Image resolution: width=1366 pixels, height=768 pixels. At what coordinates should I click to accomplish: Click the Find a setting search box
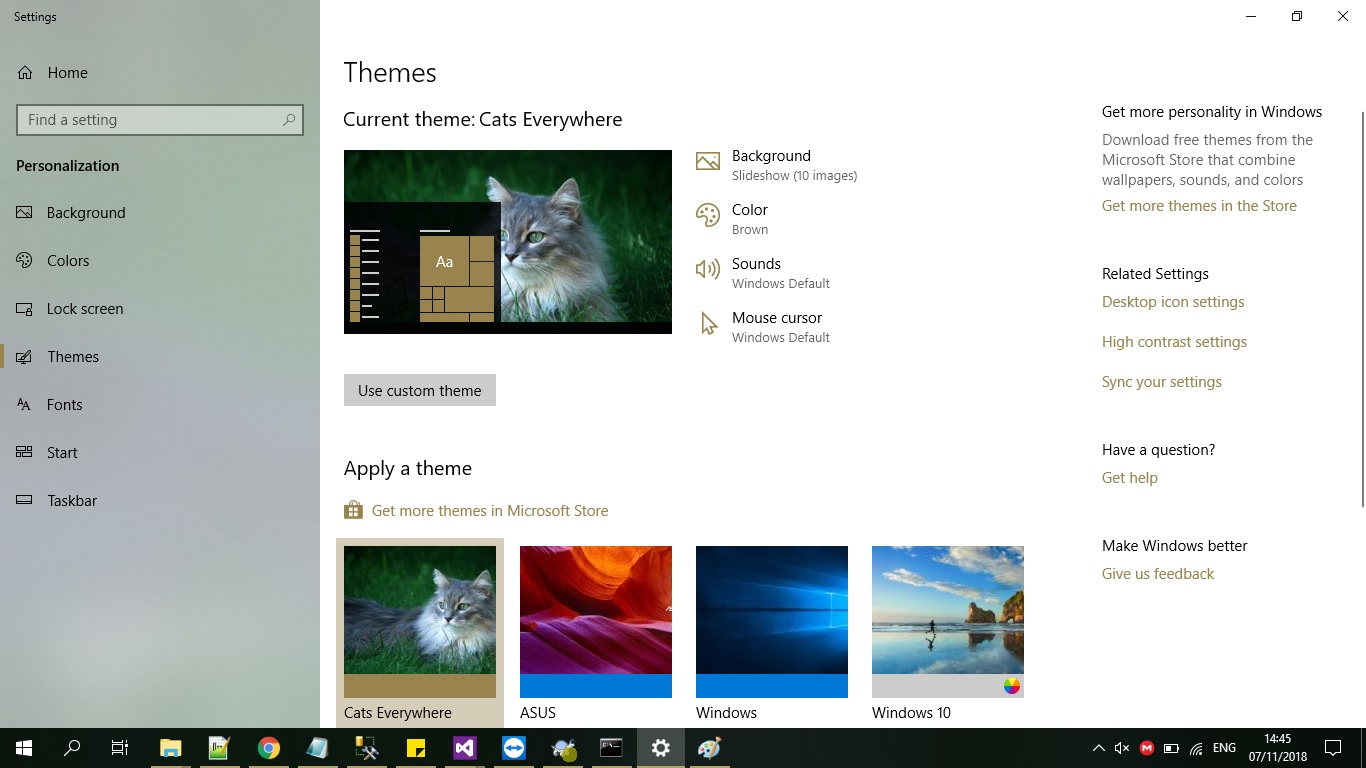click(x=159, y=119)
